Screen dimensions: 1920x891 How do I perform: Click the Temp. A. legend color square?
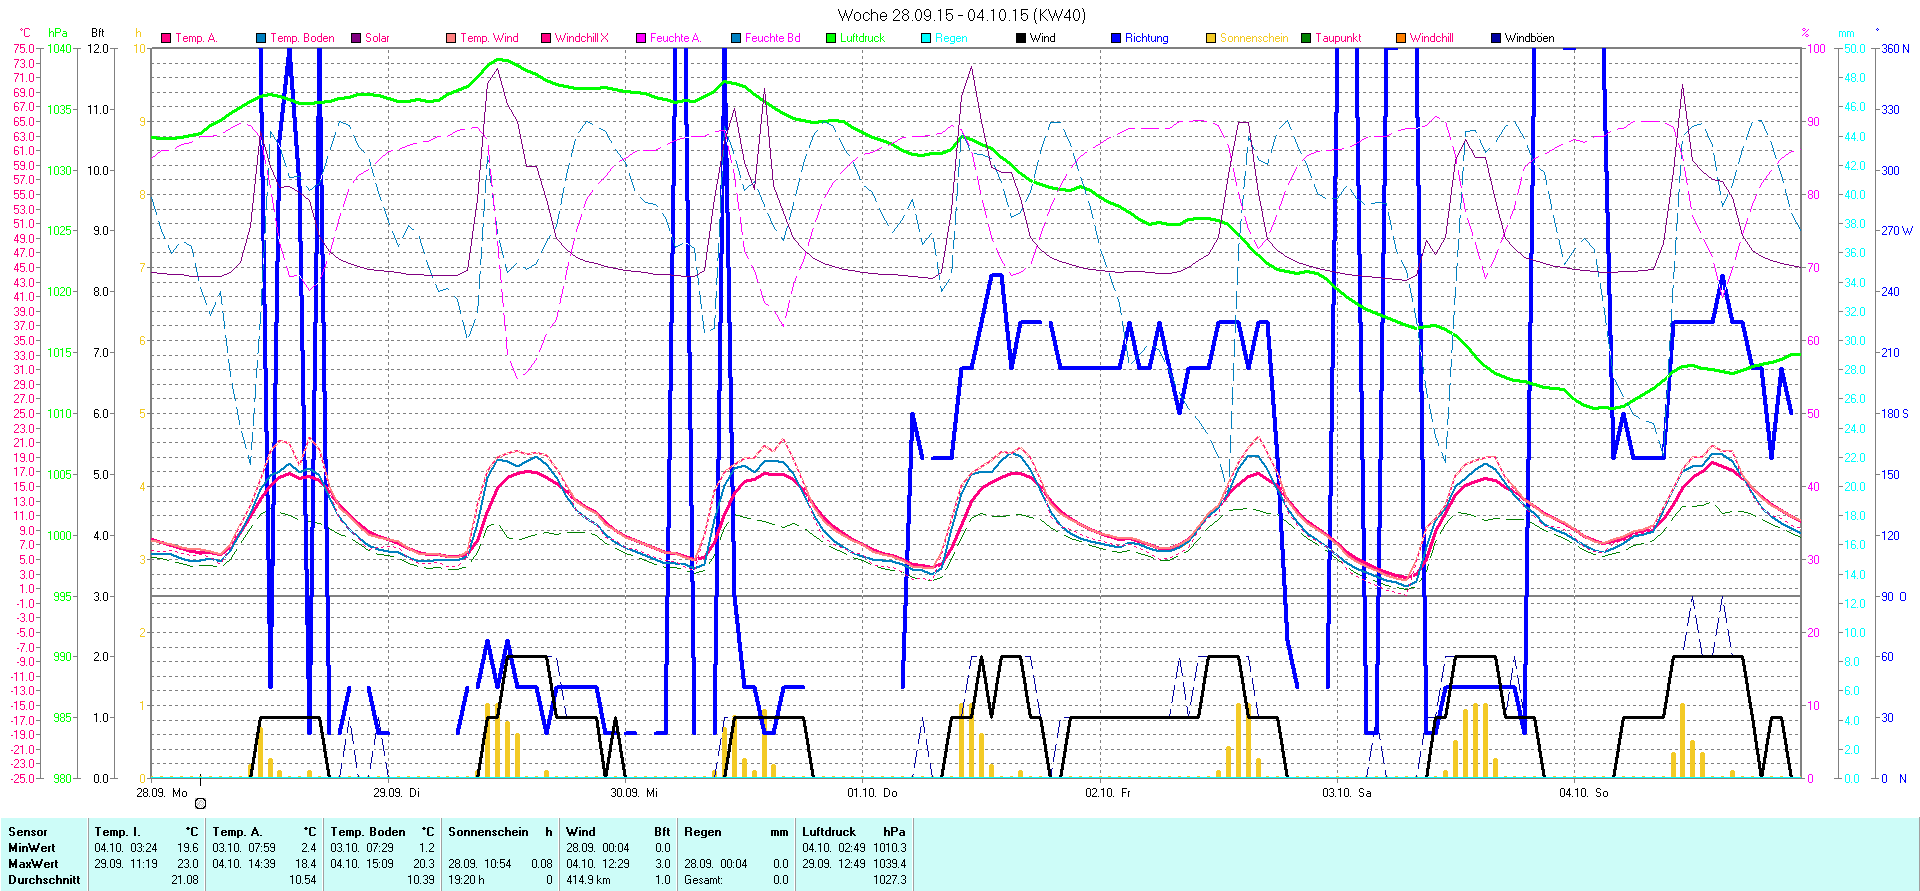click(x=166, y=38)
